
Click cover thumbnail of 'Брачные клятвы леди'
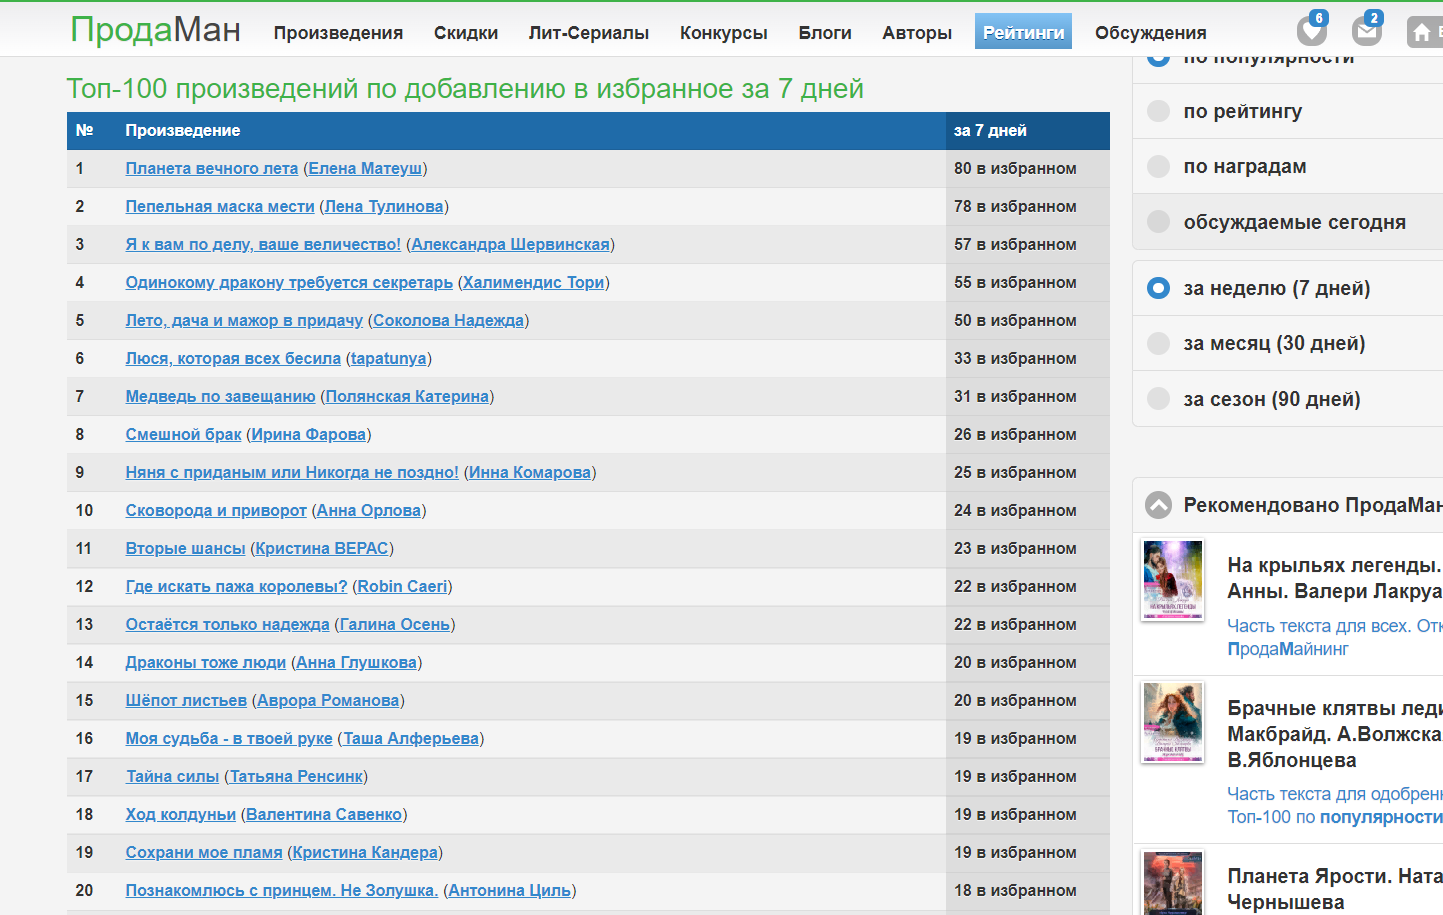(x=1173, y=722)
